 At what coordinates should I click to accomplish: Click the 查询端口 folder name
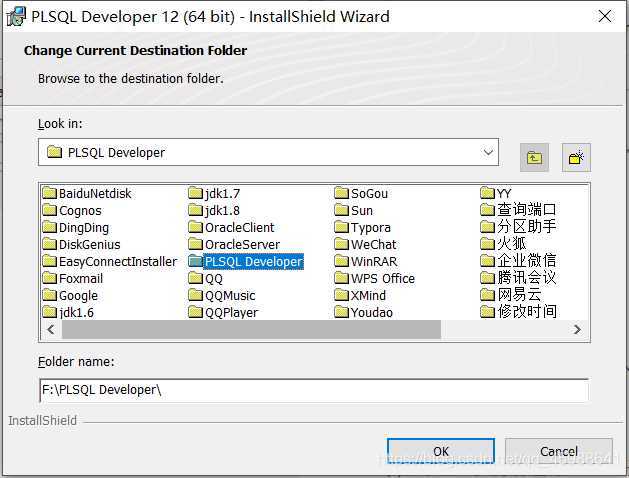(527, 210)
